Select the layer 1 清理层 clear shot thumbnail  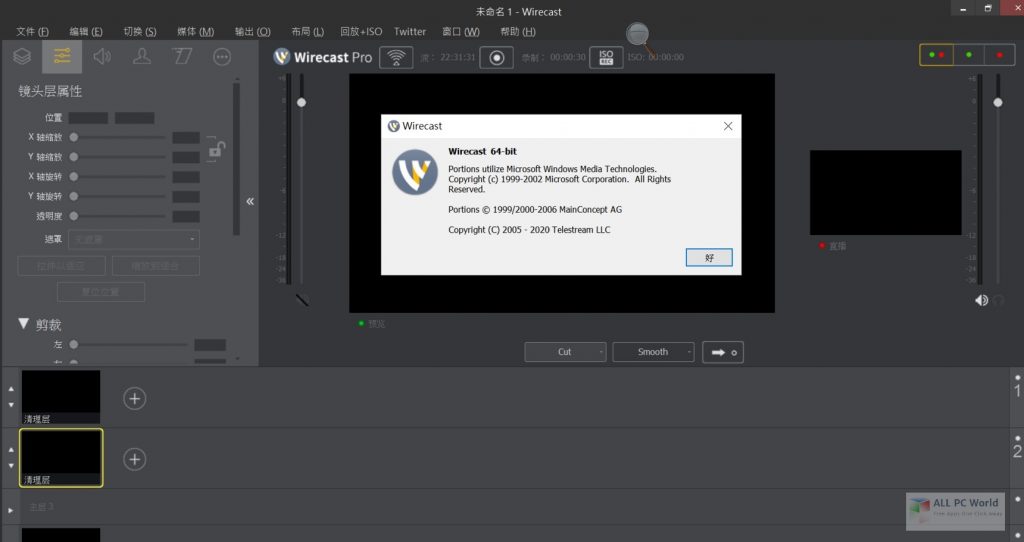(x=61, y=398)
